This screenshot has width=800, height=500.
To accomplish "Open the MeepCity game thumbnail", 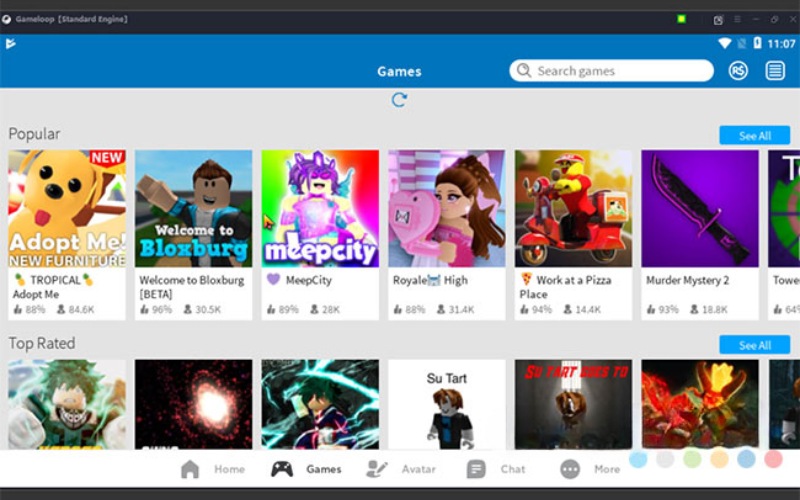I will [x=320, y=208].
